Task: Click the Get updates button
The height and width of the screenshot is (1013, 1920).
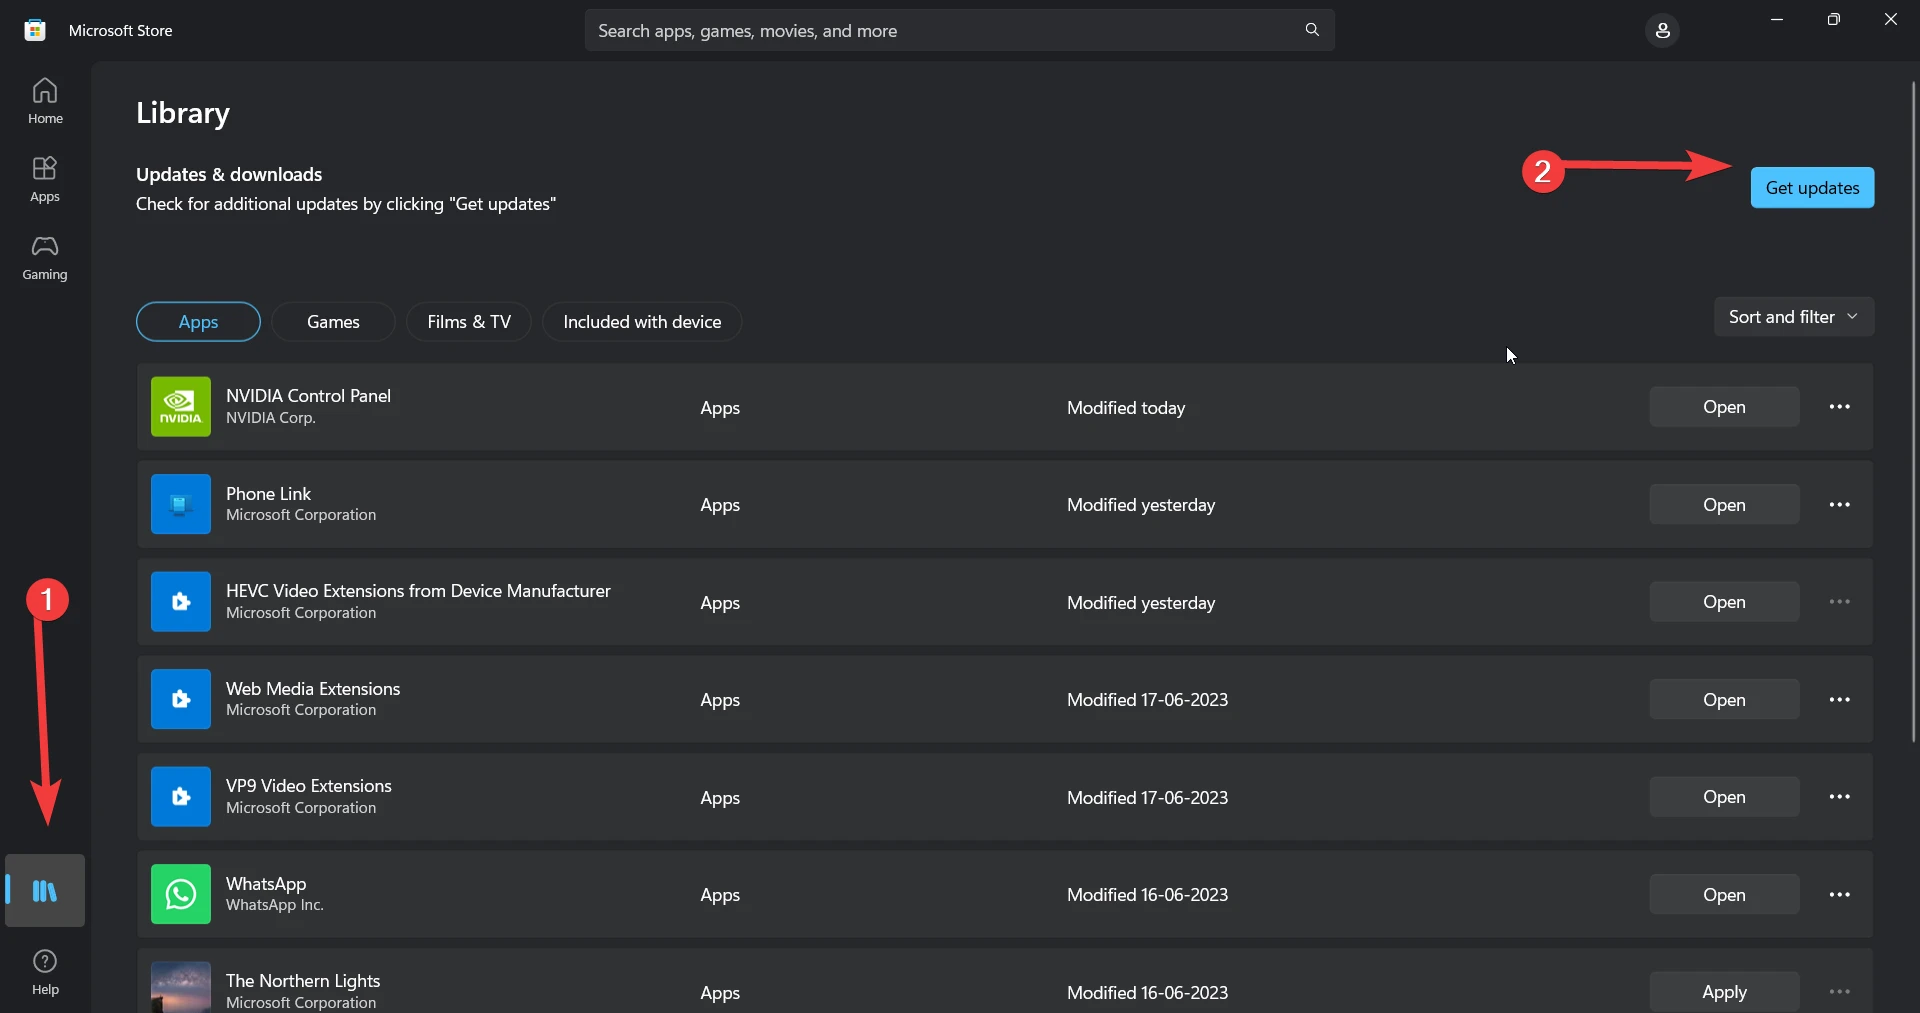Action: click(x=1812, y=188)
